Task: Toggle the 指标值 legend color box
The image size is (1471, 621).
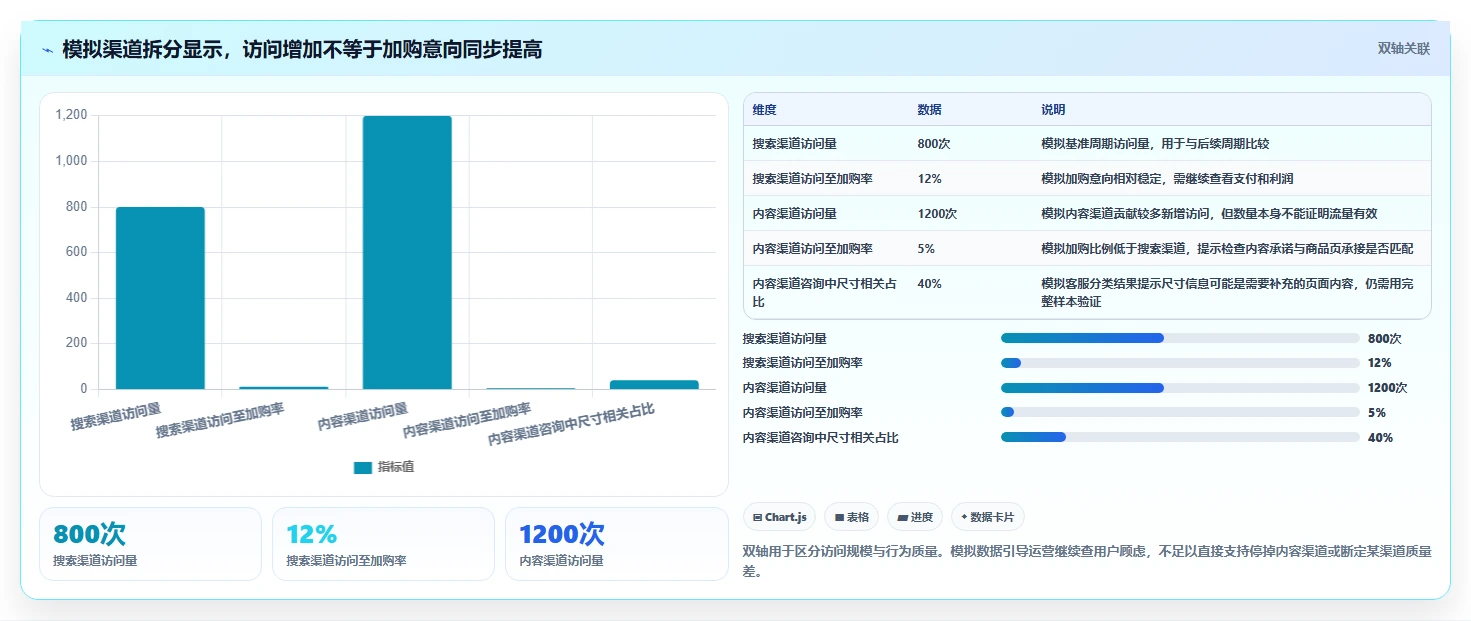Action: tap(363, 467)
